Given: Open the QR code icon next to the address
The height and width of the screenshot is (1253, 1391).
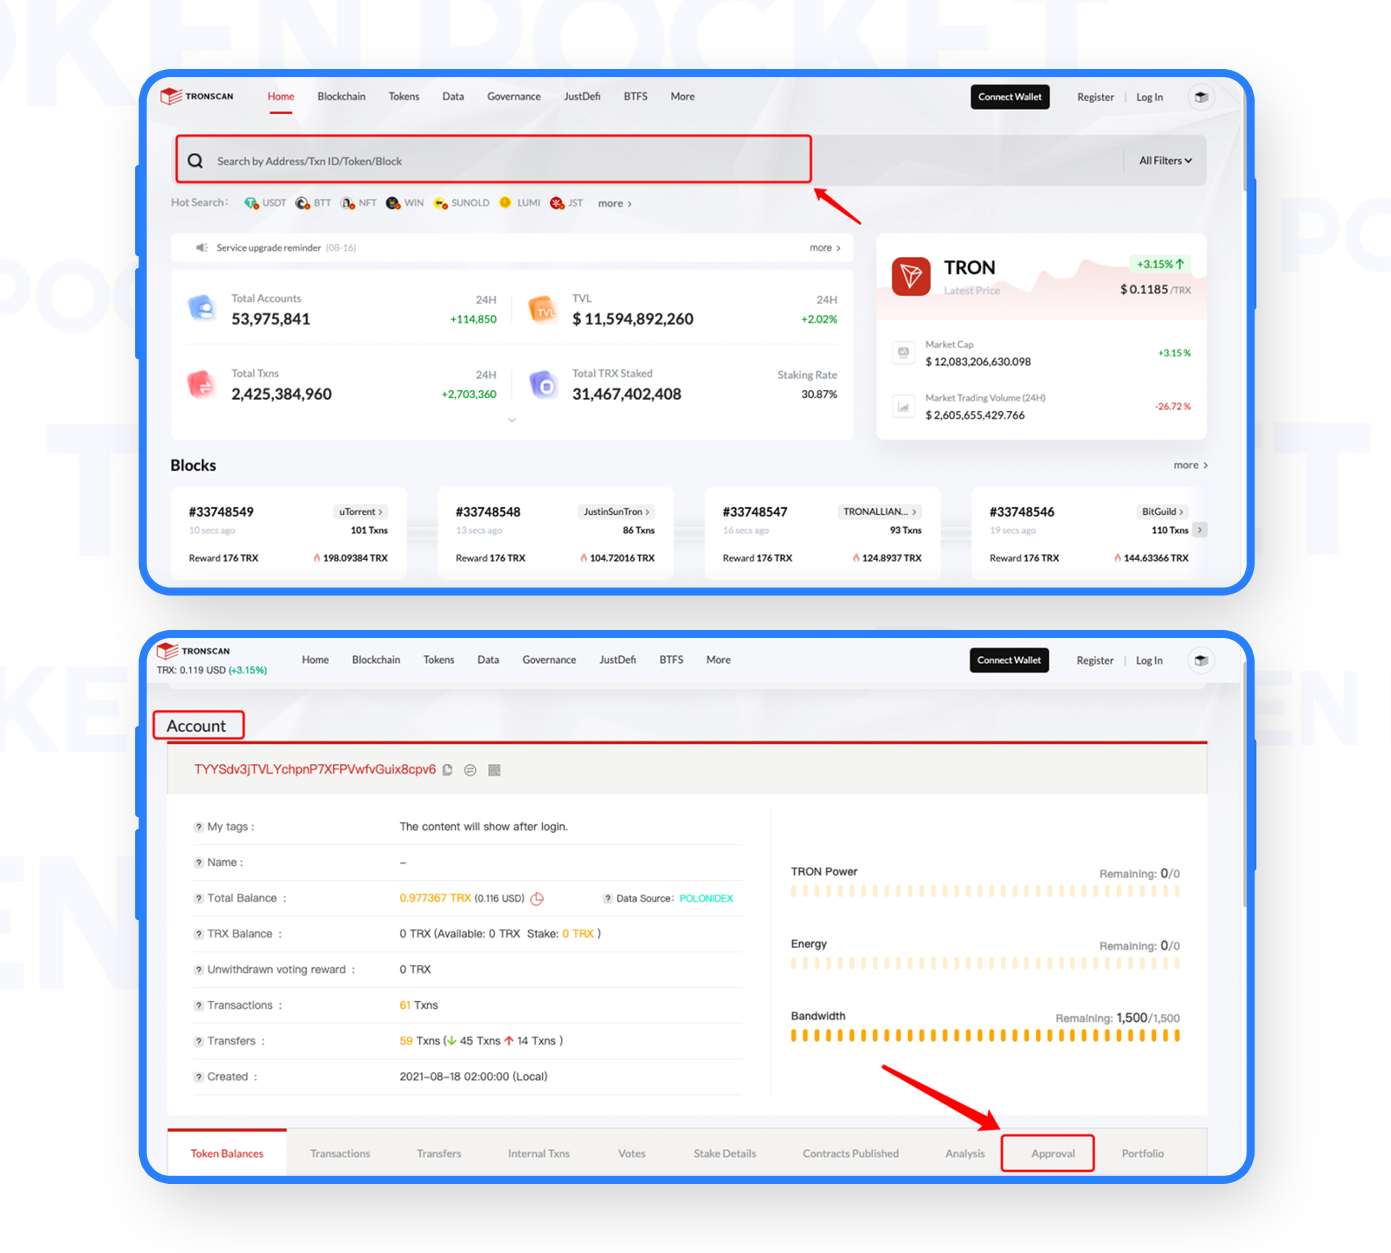Looking at the screenshot, I should [x=494, y=770].
